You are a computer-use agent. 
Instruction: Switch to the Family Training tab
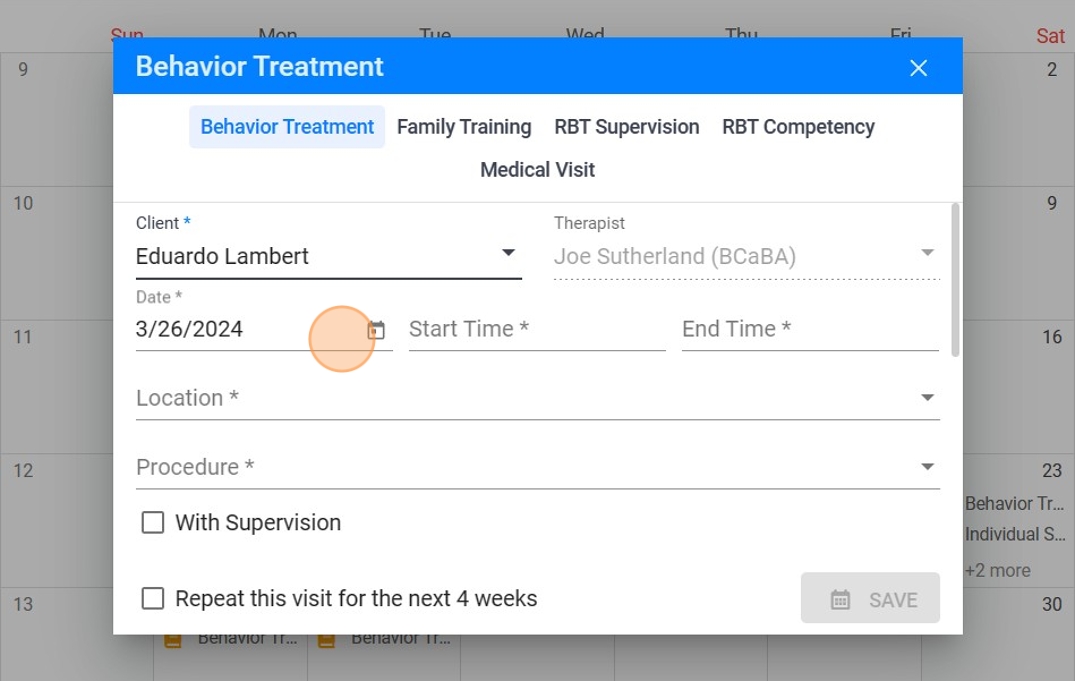point(464,127)
